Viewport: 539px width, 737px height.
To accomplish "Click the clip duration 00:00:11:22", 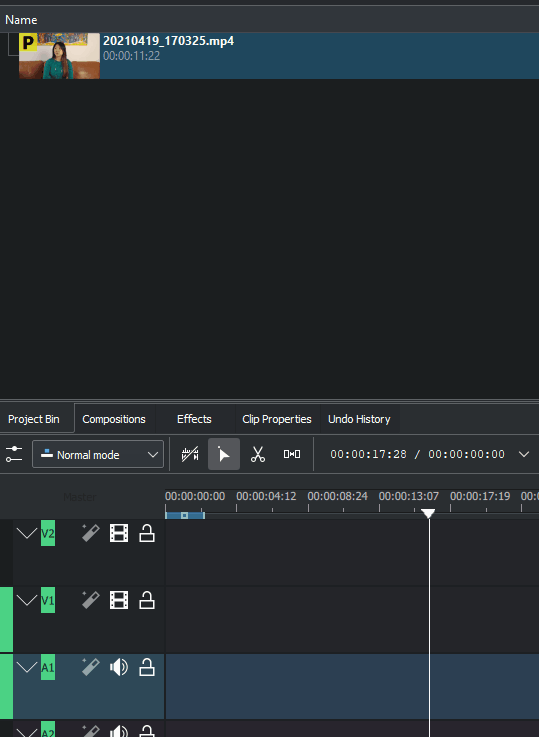I will pos(132,56).
